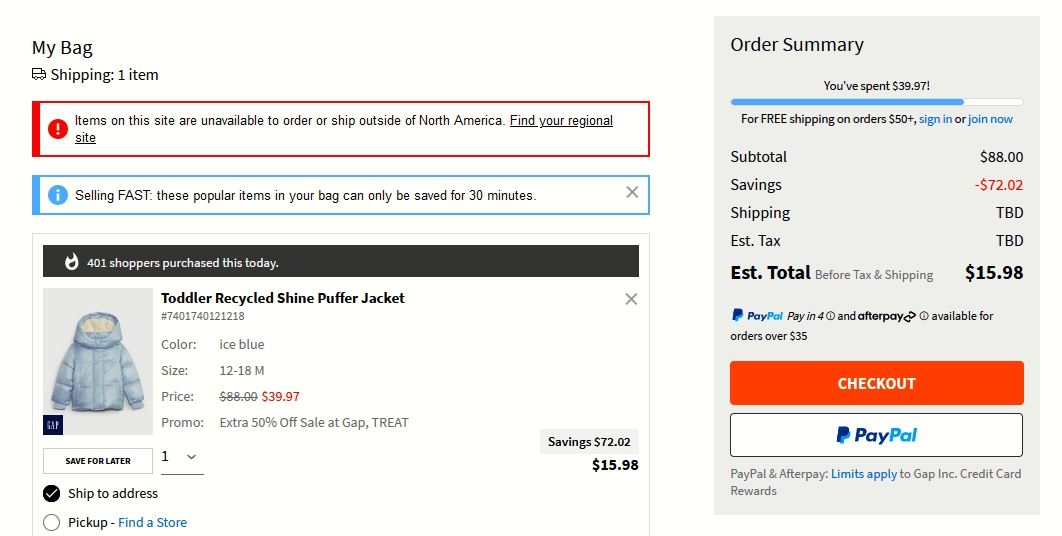Click the red error alert icon

[58, 129]
